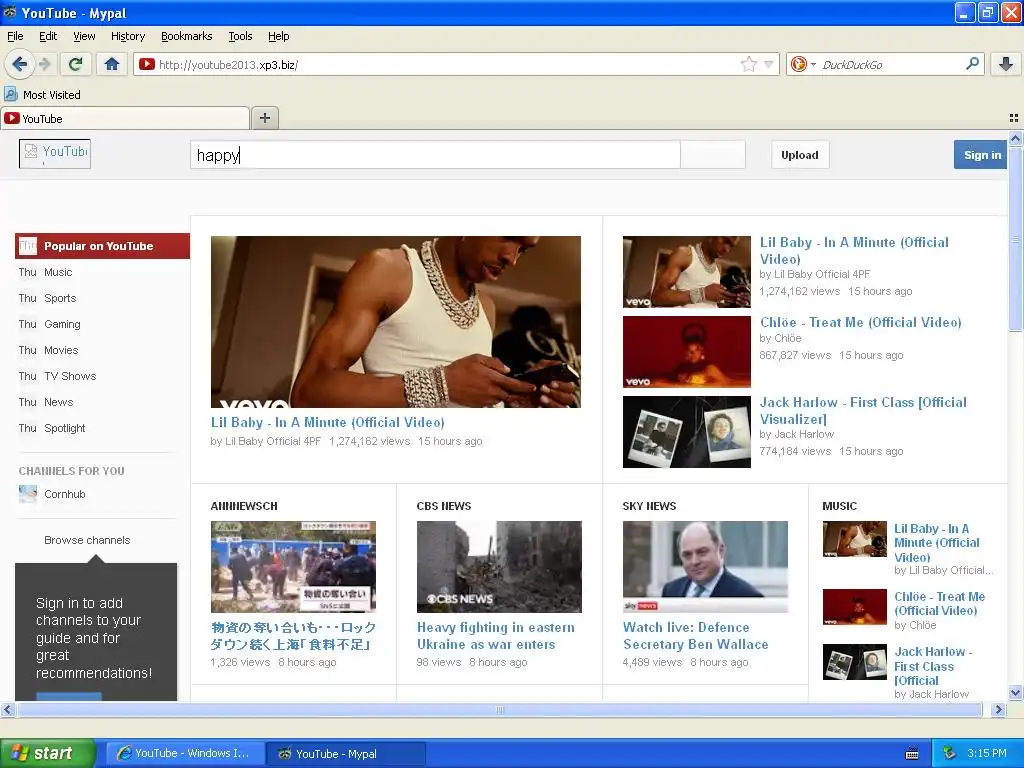Open Jack Harlow First Class thumbnail
The image size is (1024, 768).
[x=686, y=432]
